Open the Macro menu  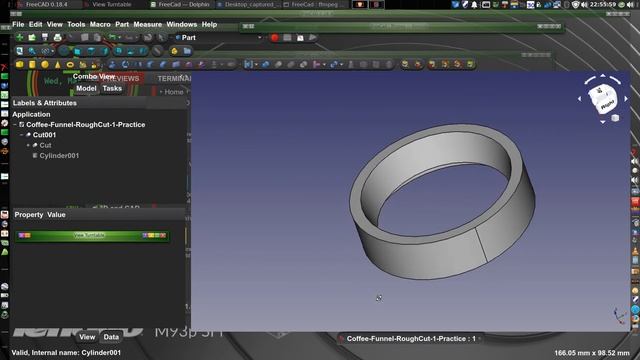point(100,24)
